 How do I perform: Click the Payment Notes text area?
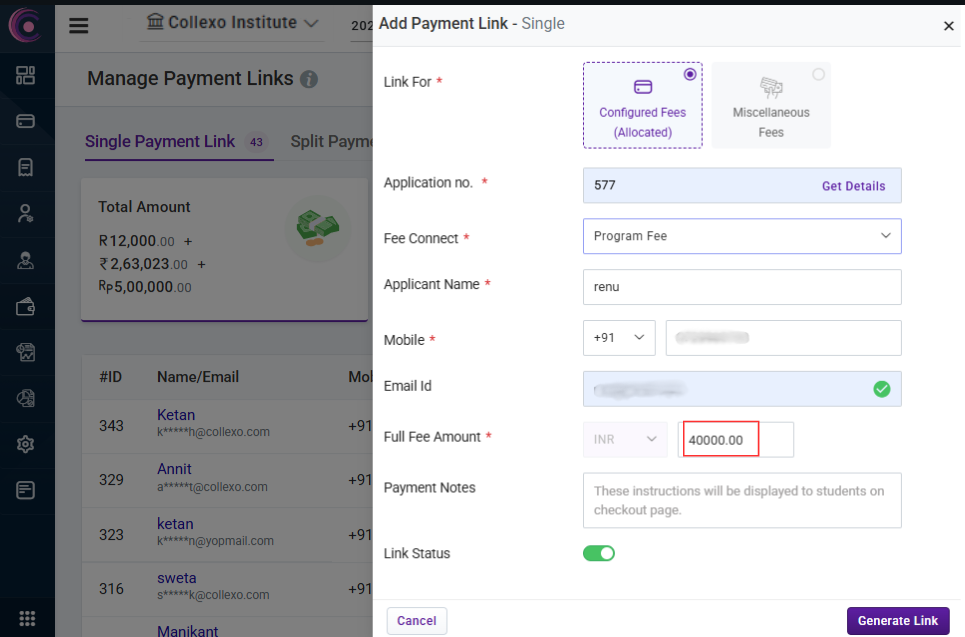(x=742, y=500)
